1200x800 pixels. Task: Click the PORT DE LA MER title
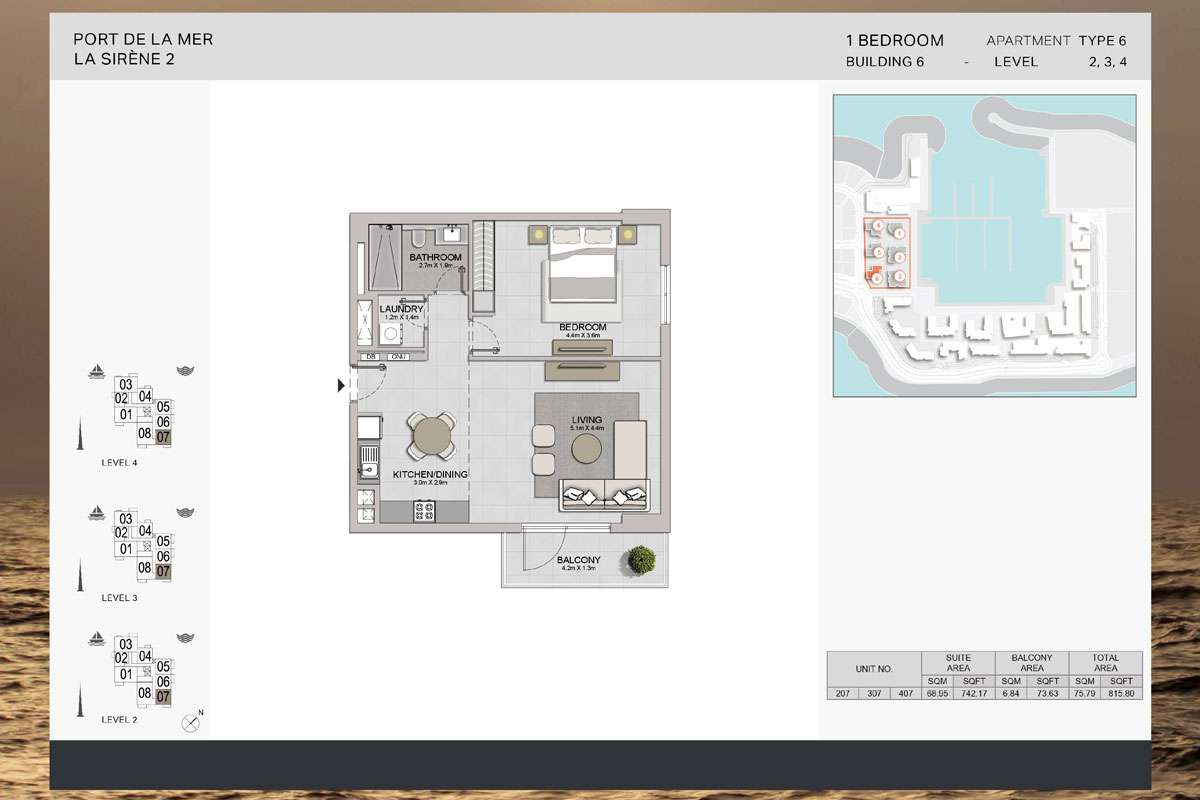pyautogui.click(x=143, y=40)
